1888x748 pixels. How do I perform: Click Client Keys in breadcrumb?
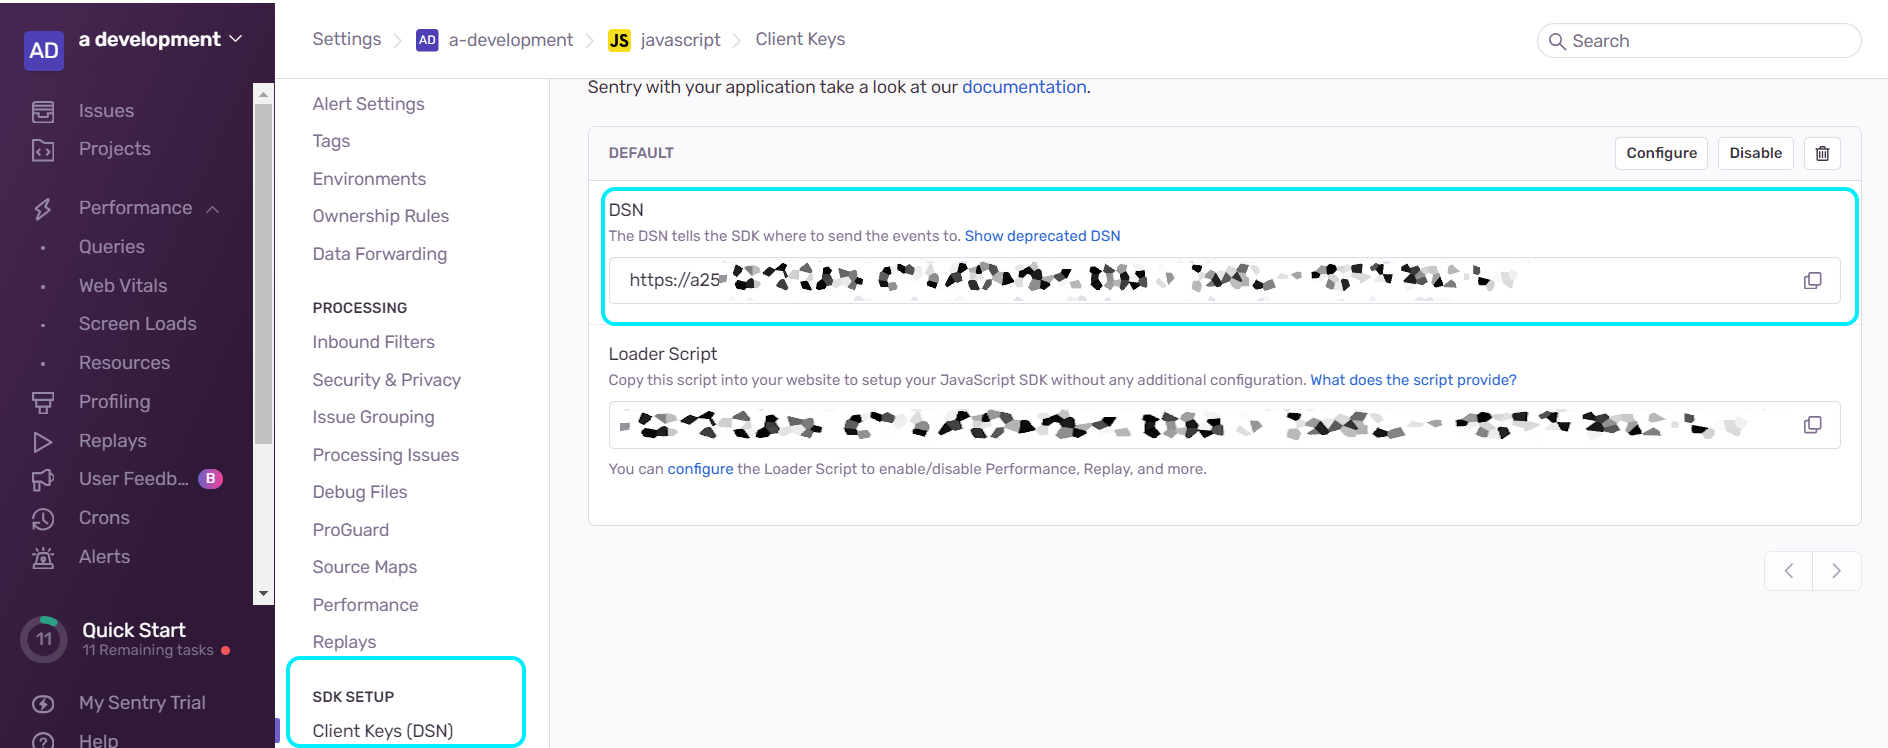pyautogui.click(x=800, y=39)
